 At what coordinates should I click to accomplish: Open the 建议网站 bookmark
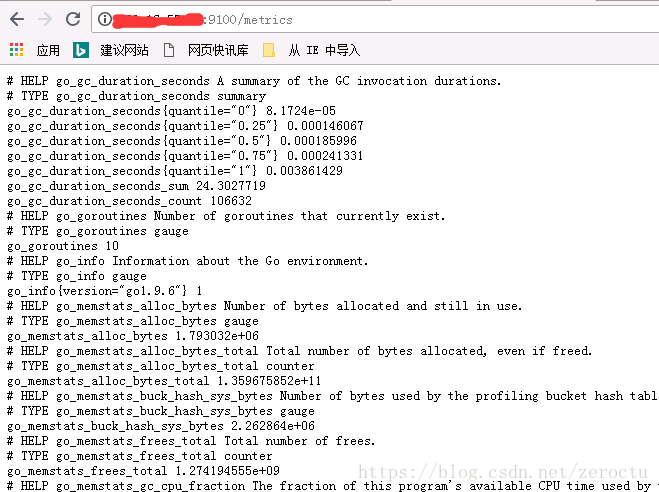coord(124,50)
